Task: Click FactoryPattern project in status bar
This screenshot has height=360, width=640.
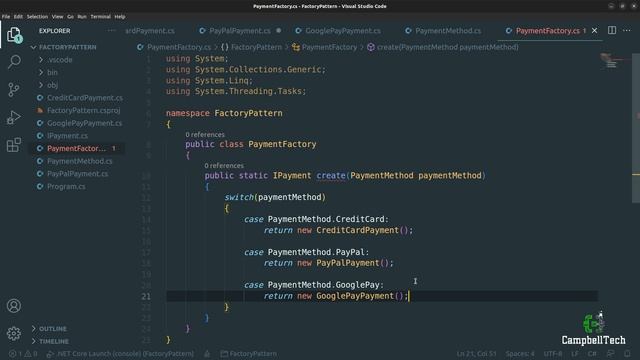Action: point(249,354)
